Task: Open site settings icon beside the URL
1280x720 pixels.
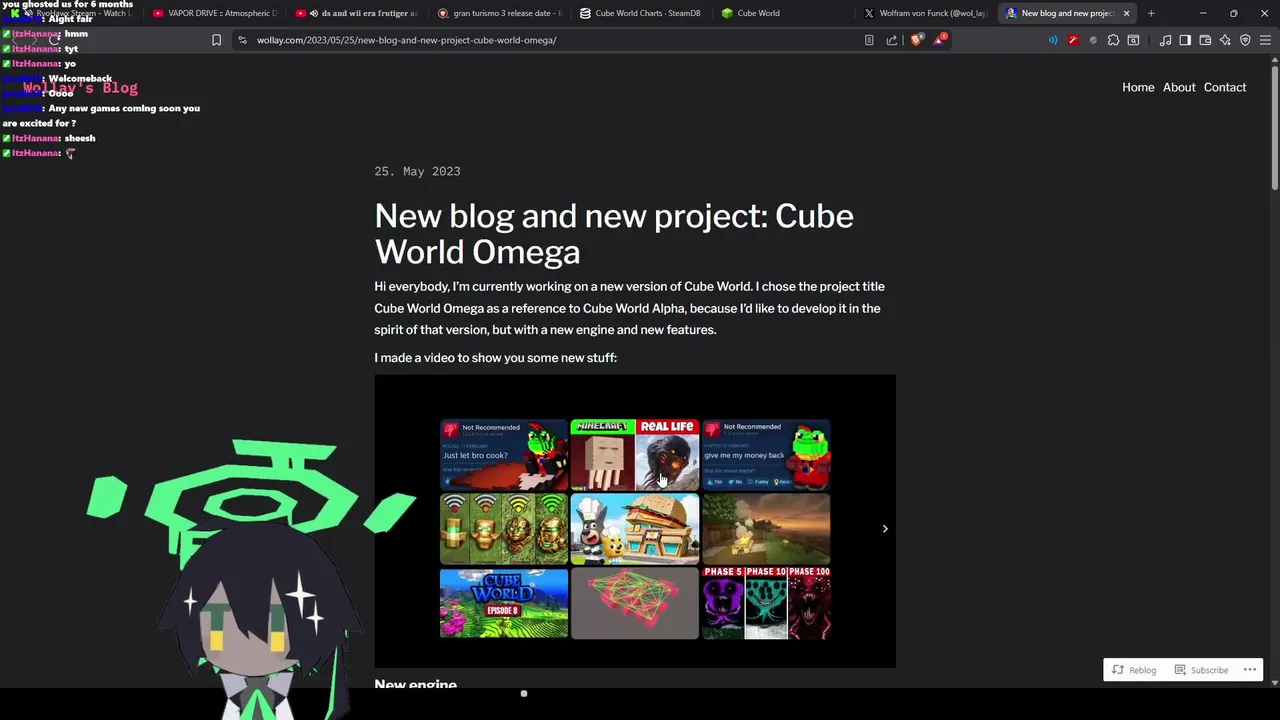Action: click(x=242, y=40)
